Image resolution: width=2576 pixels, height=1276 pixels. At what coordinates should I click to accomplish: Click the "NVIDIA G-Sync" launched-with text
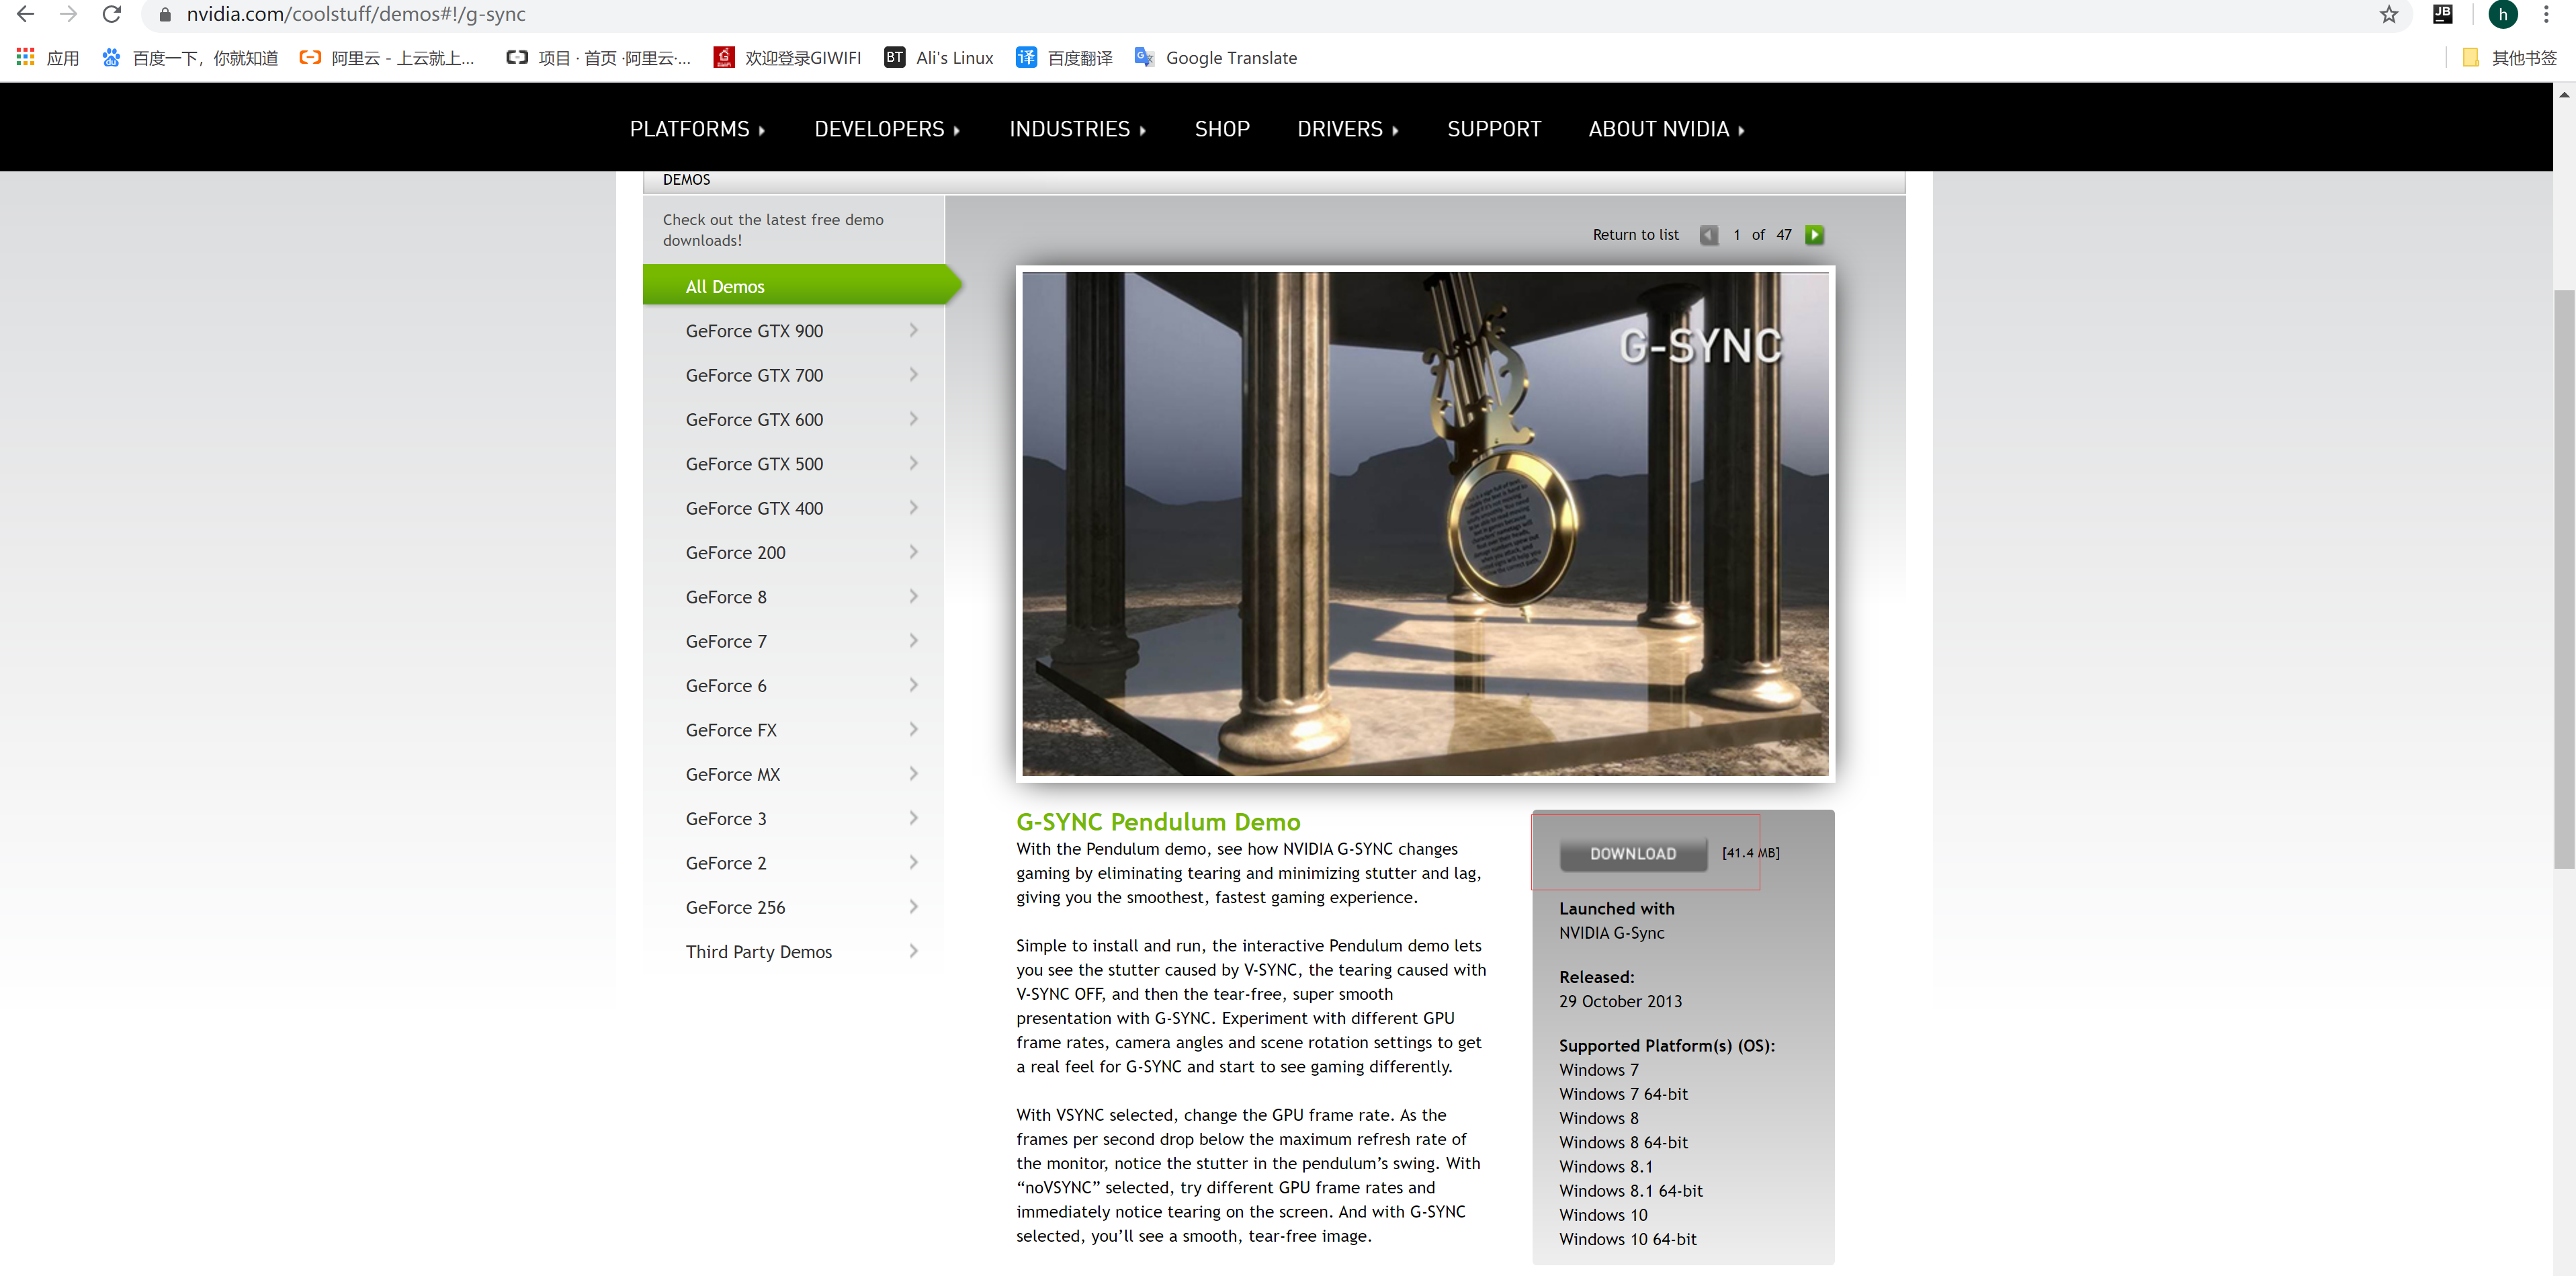pyautogui.click(x=1611, y=933)
